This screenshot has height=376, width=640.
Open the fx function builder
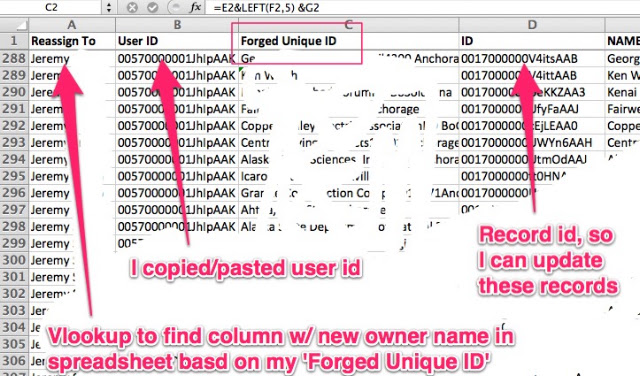click(x=196, y=7)
